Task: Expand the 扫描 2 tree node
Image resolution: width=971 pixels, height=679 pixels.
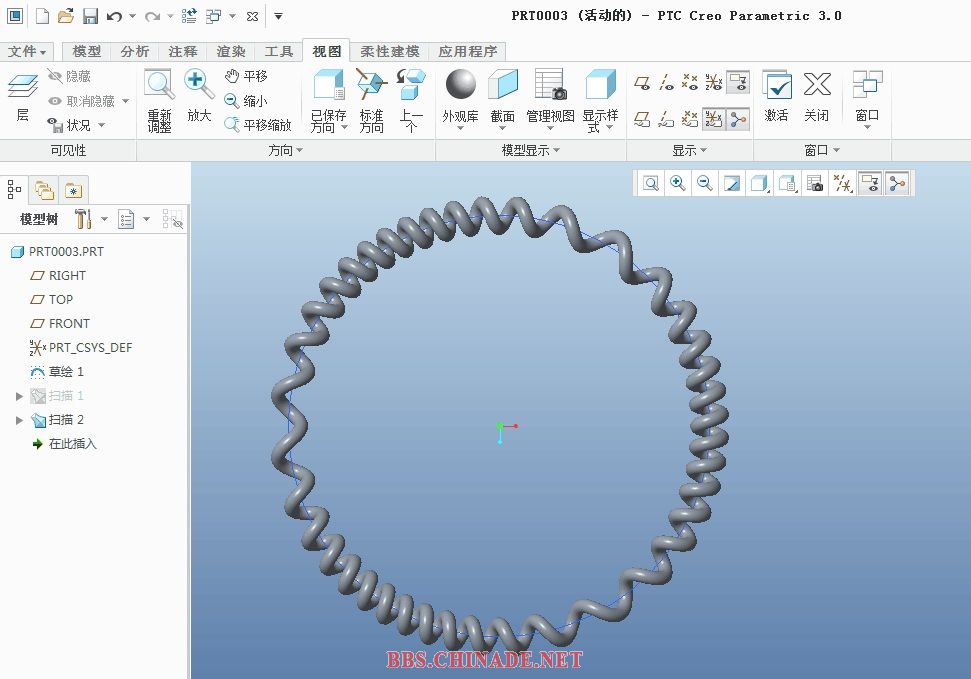Action: [x=19, y=420]
